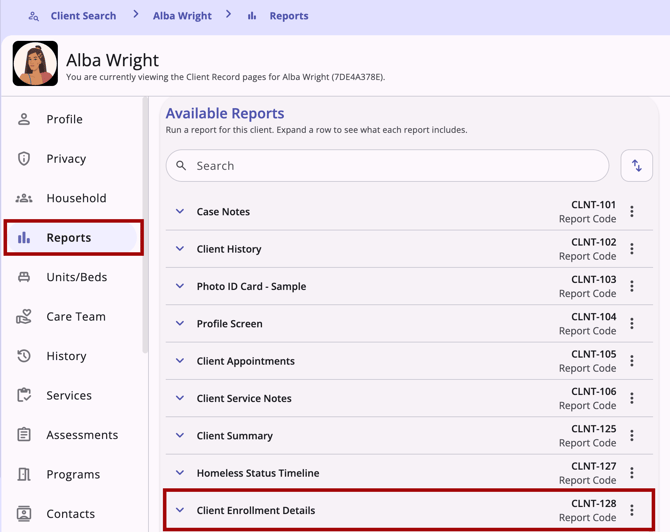
Task: Click the magnifier icon in search box
Action: click(181, 165)
